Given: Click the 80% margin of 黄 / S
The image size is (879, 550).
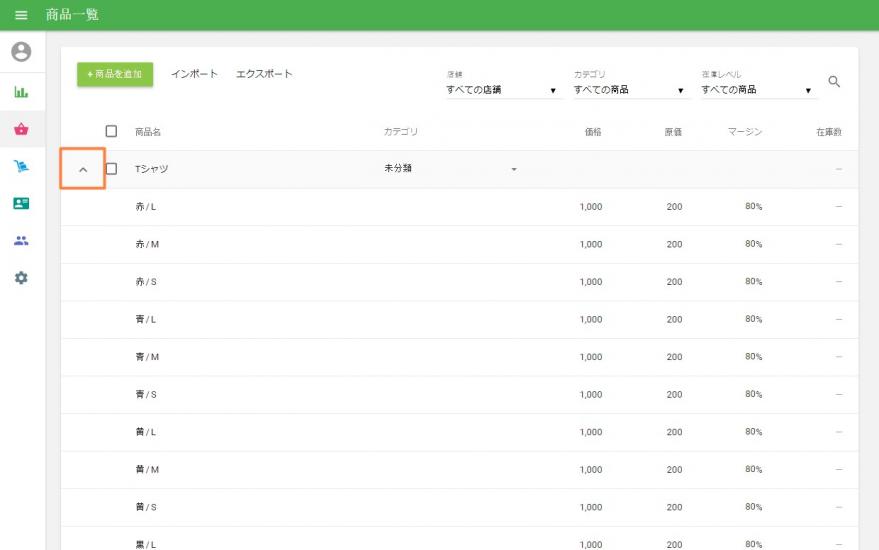Looking at the screenshot, I should (x=753, y=507).
